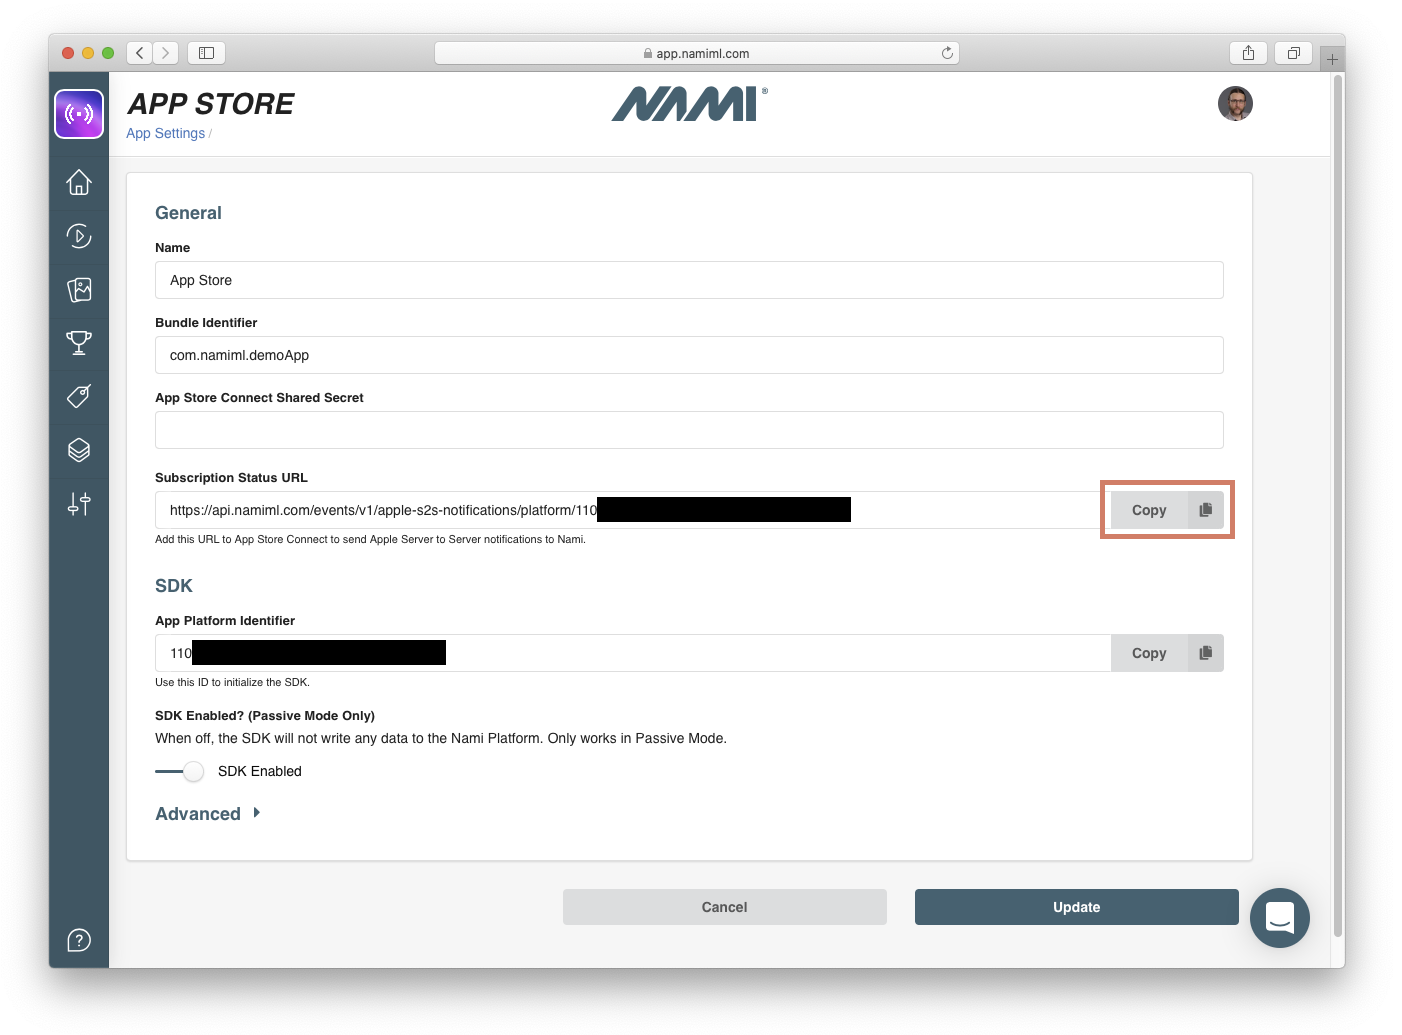Click the Update button
This screenshot has height=1035, width=1402.
click(1077, 907)
